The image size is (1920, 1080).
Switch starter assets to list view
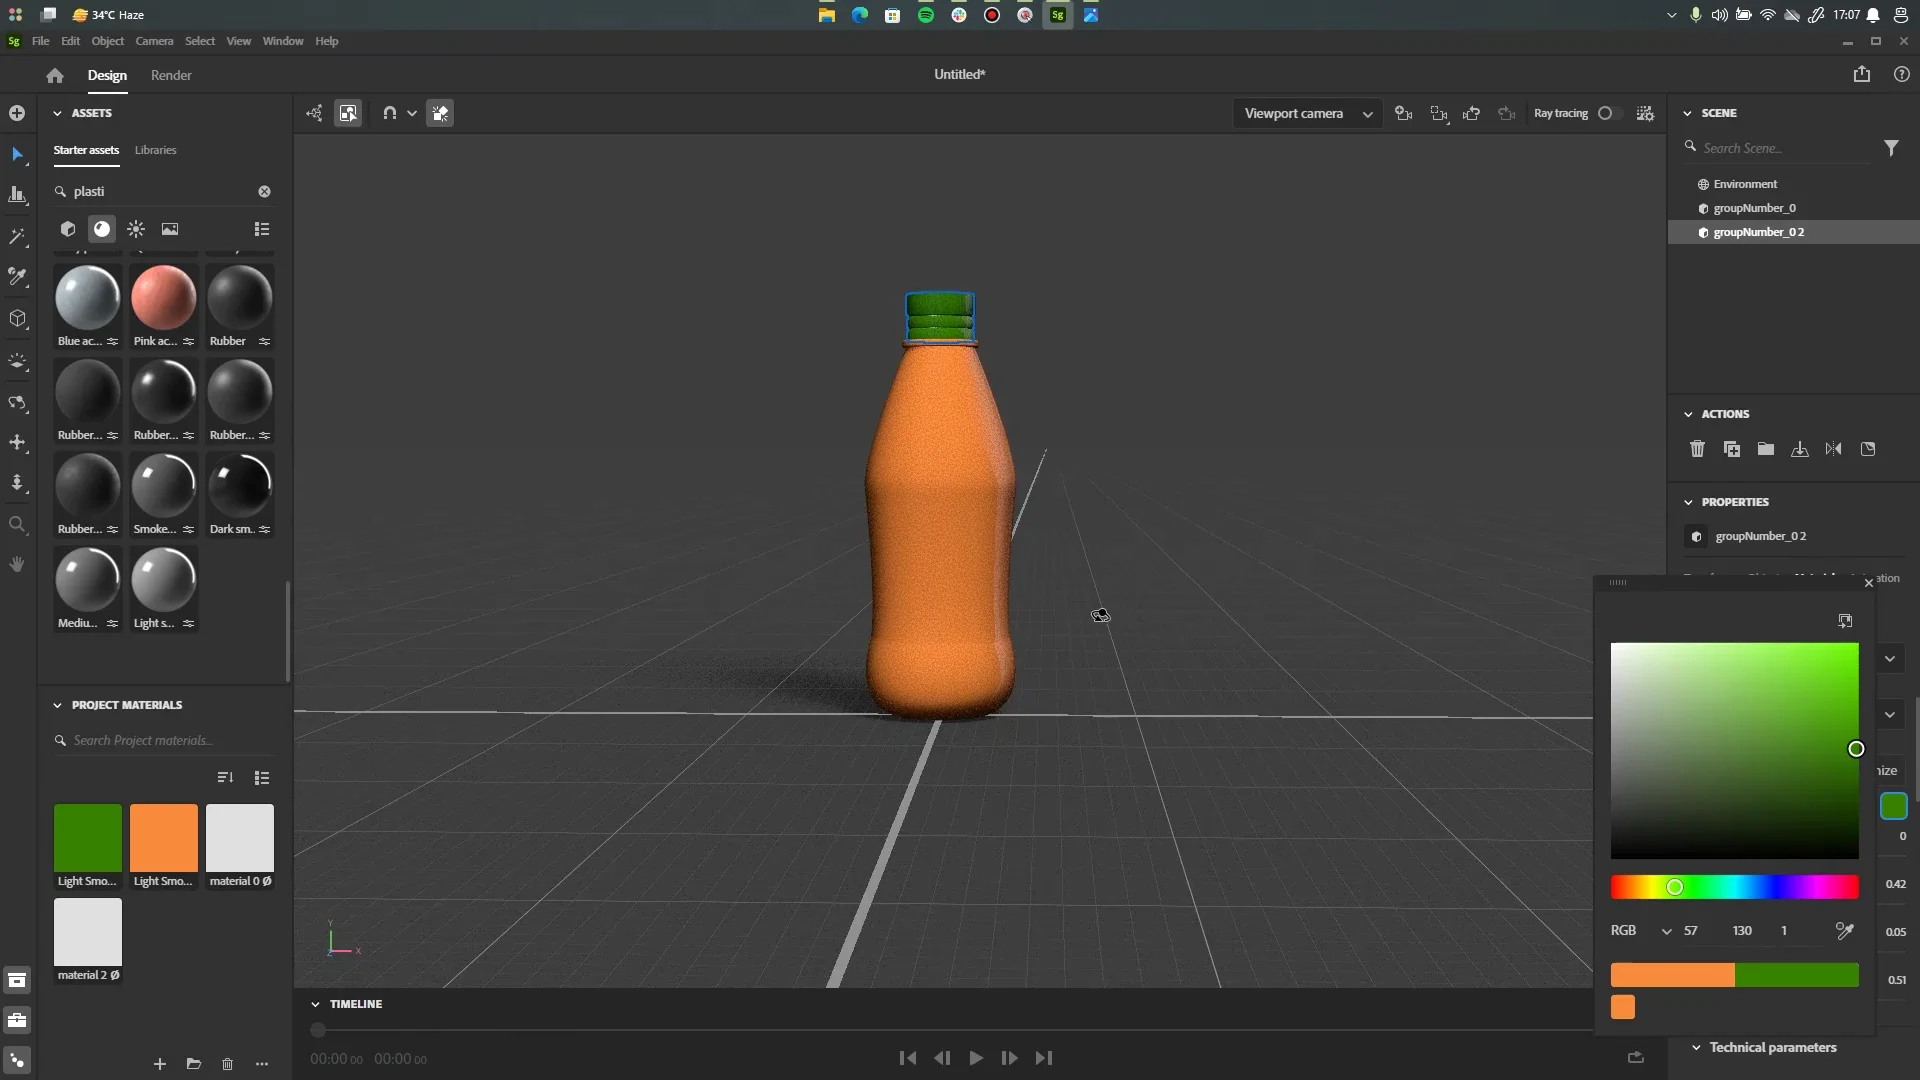[x=262, y=229]
